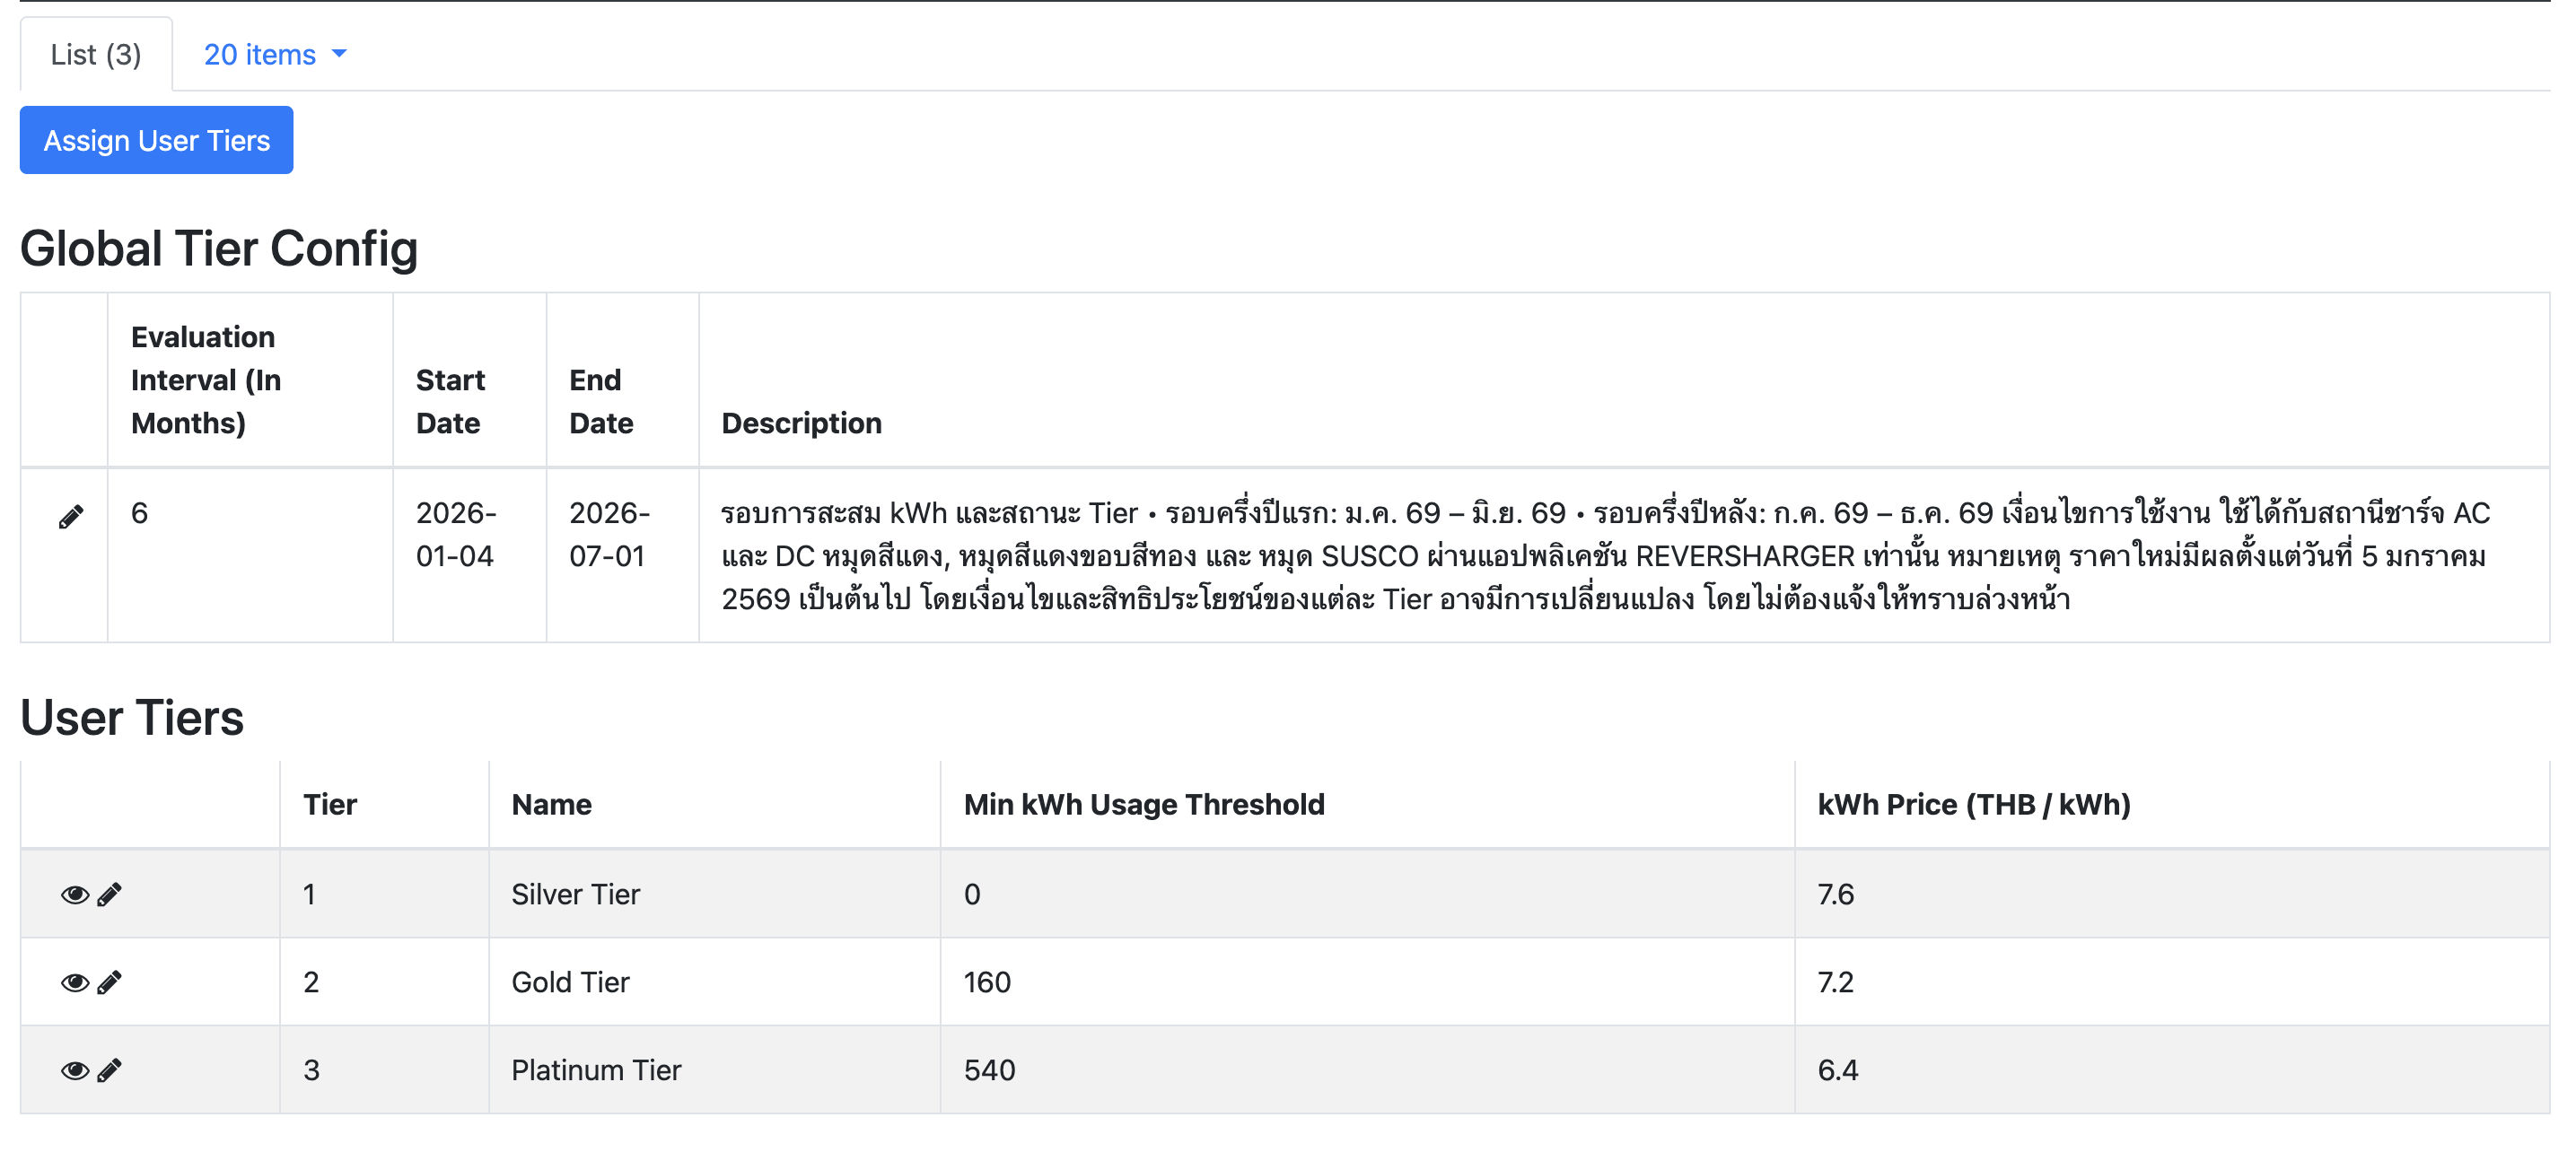Edit the Global Tier Config row
The image size is (2576, 1152).
point(70,517)
